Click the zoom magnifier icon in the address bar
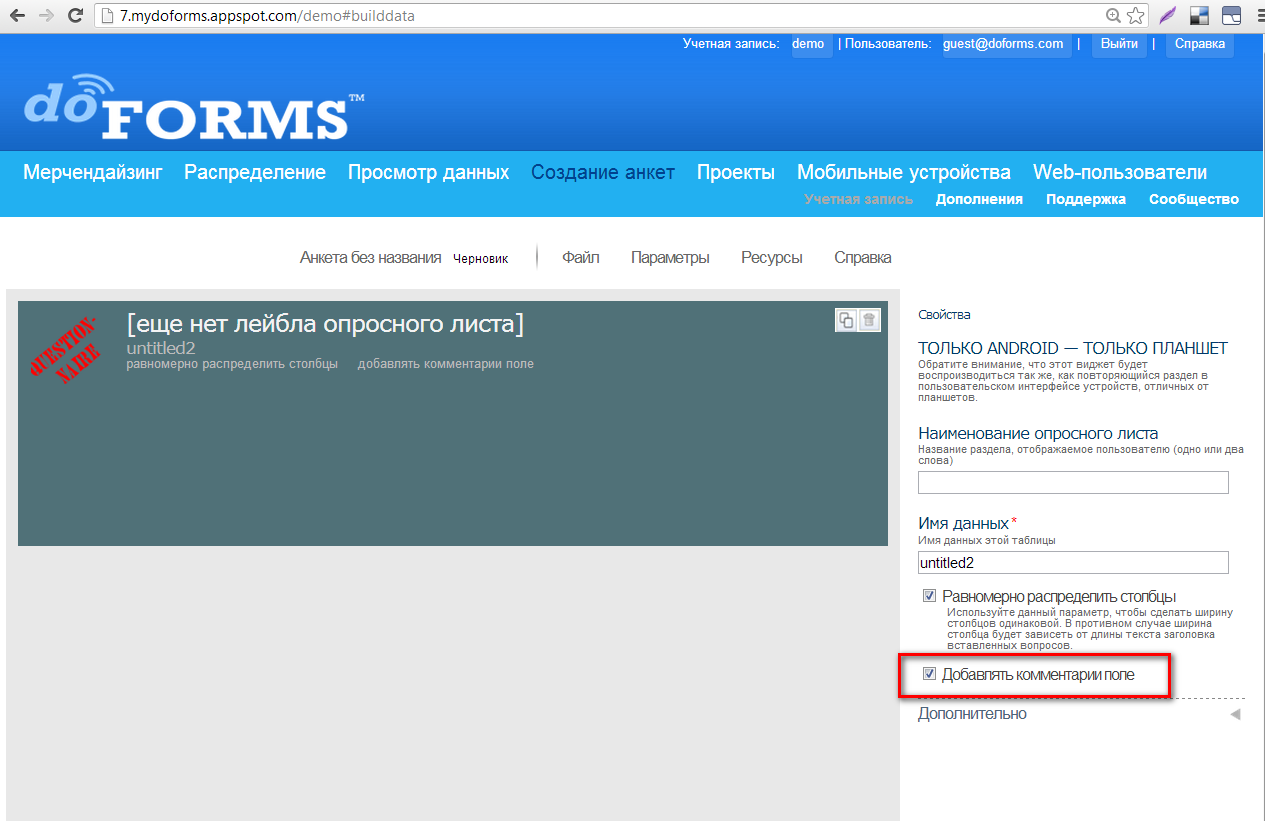1265x821 pixels. 1113,15
